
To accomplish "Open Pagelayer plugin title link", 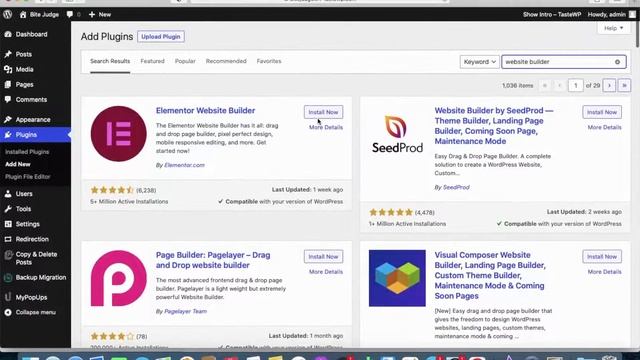I will [x=213, y=260].
